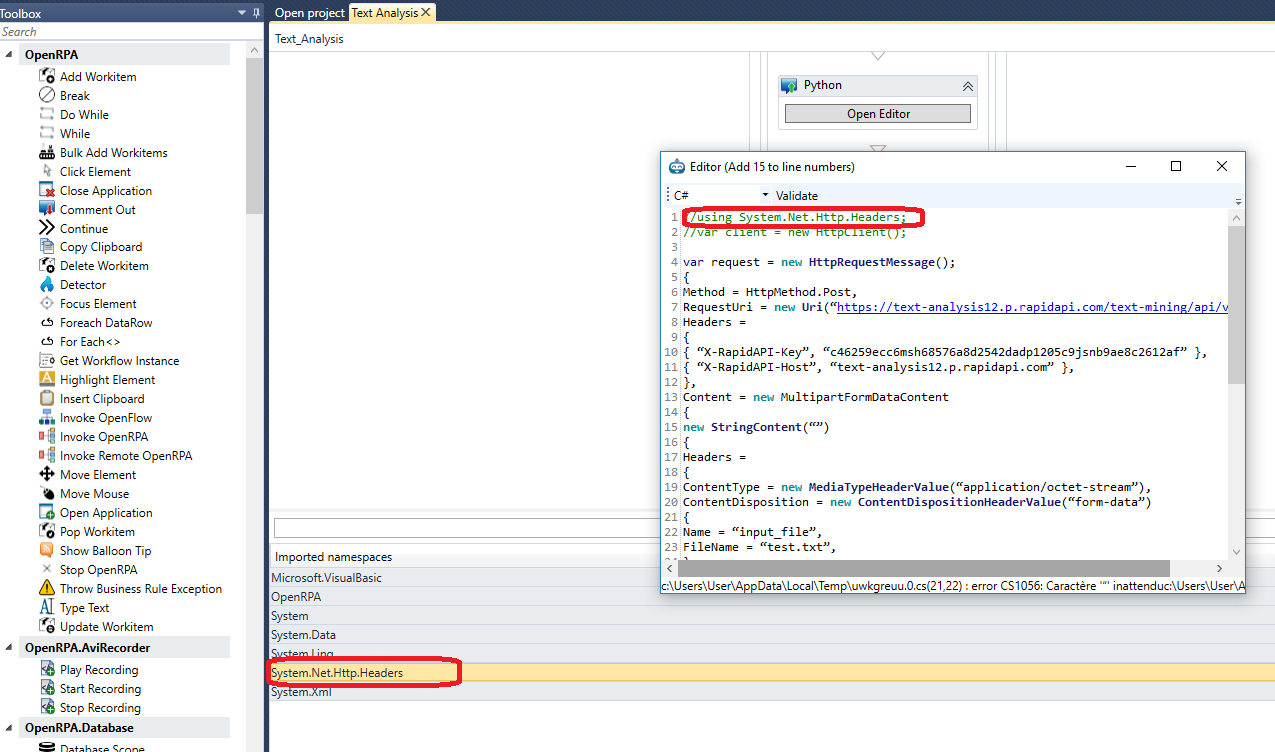Image resolution: width=1275 pixels, height=752 pixels.
Task: Pick the Move Element icon
Action: point(46,474)
